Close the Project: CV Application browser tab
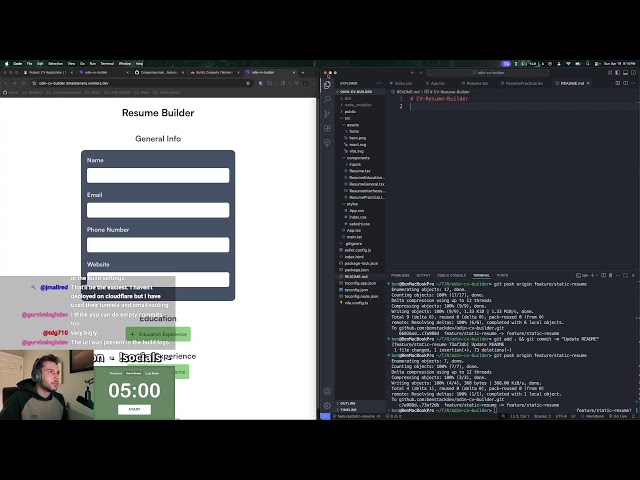Viewport: 640px width, 480px height. tap(71, 73)
